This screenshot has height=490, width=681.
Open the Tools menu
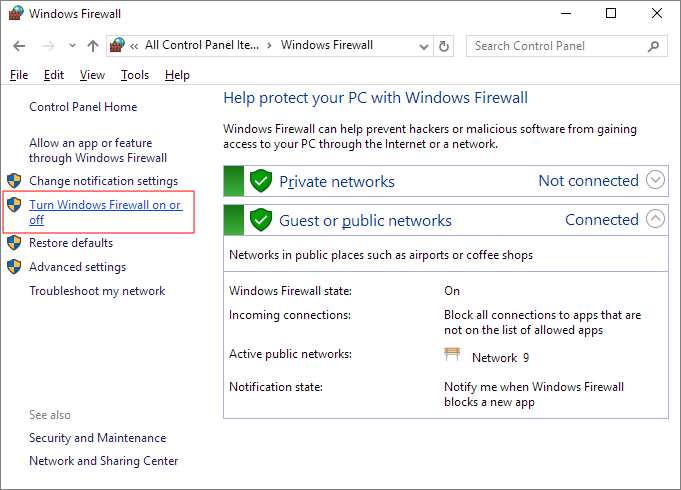(135, 75)
